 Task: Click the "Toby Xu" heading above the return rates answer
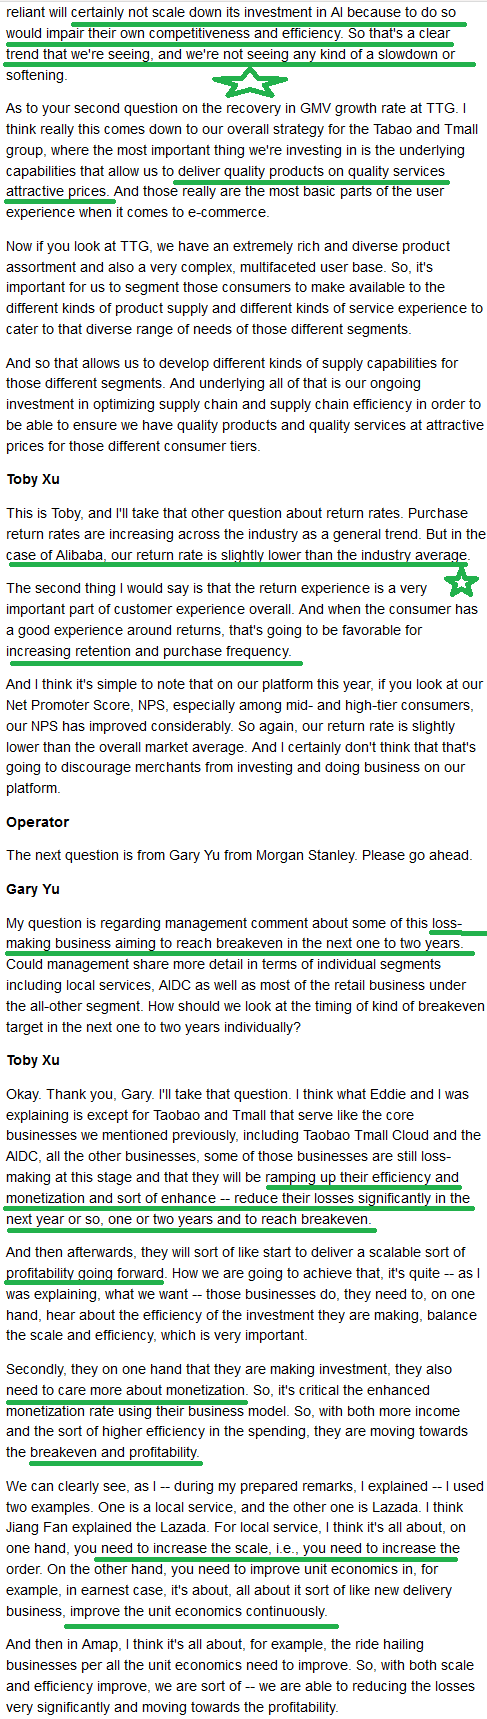(33, 479)
